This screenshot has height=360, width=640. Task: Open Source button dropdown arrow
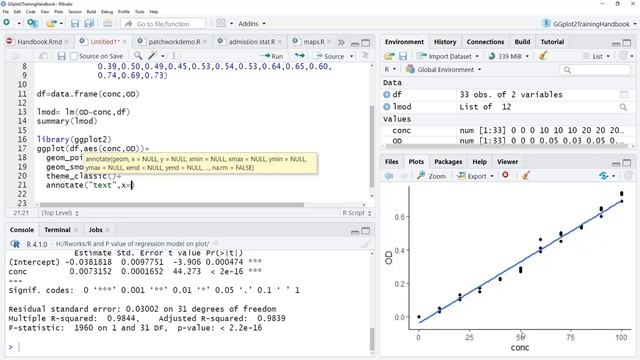coord(351,56)
